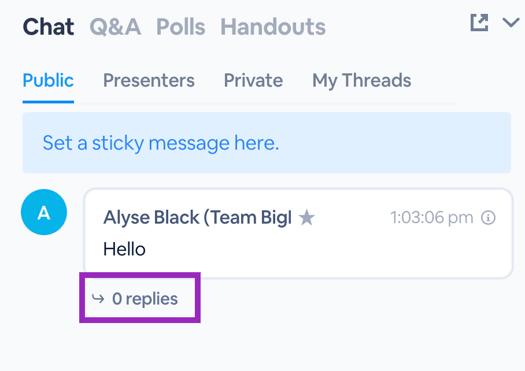Go to the Handouts tab
525x371 pixels.
(273, 27)
